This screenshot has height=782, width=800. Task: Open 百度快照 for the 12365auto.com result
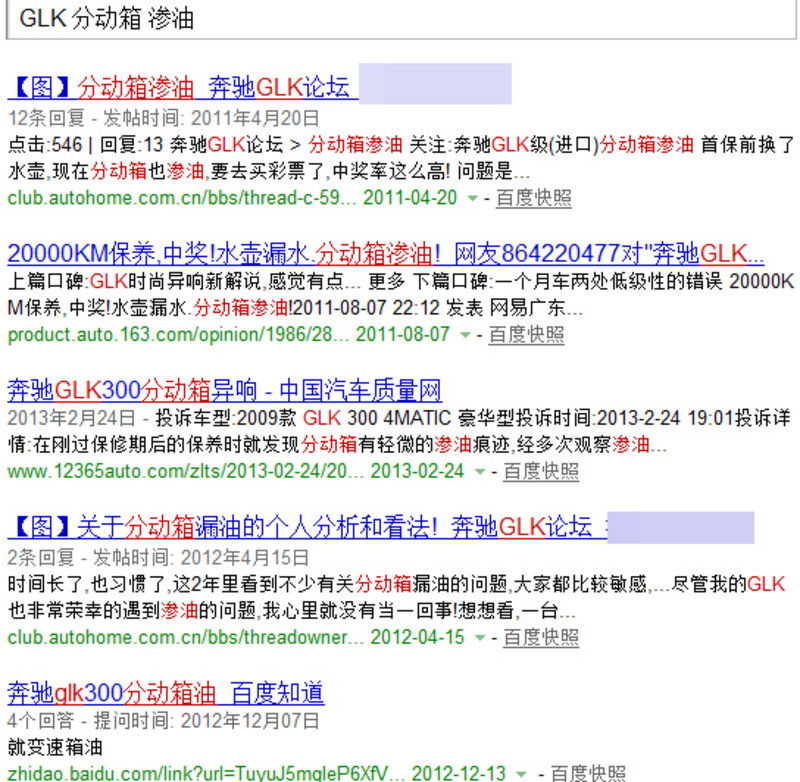(x=541, y=471)
